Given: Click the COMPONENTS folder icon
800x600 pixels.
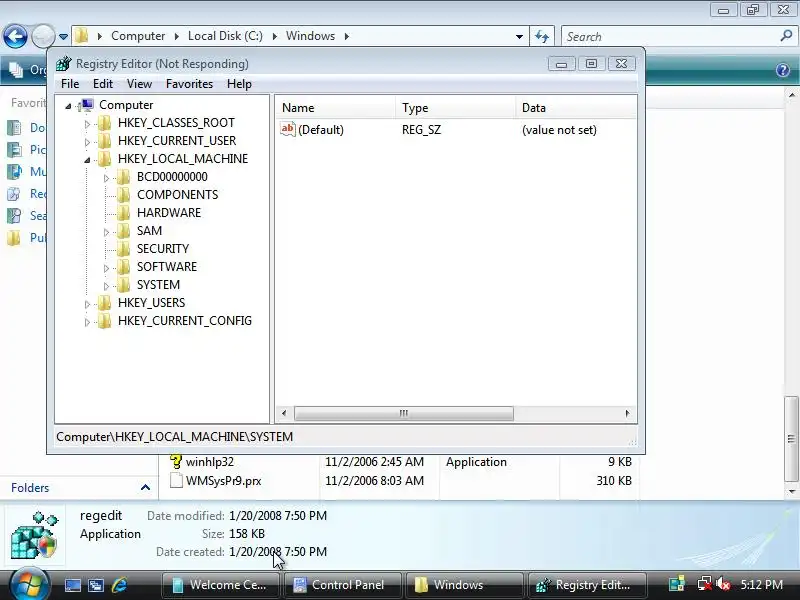Looking at the screenshot, I should click(x=123, y=194).
